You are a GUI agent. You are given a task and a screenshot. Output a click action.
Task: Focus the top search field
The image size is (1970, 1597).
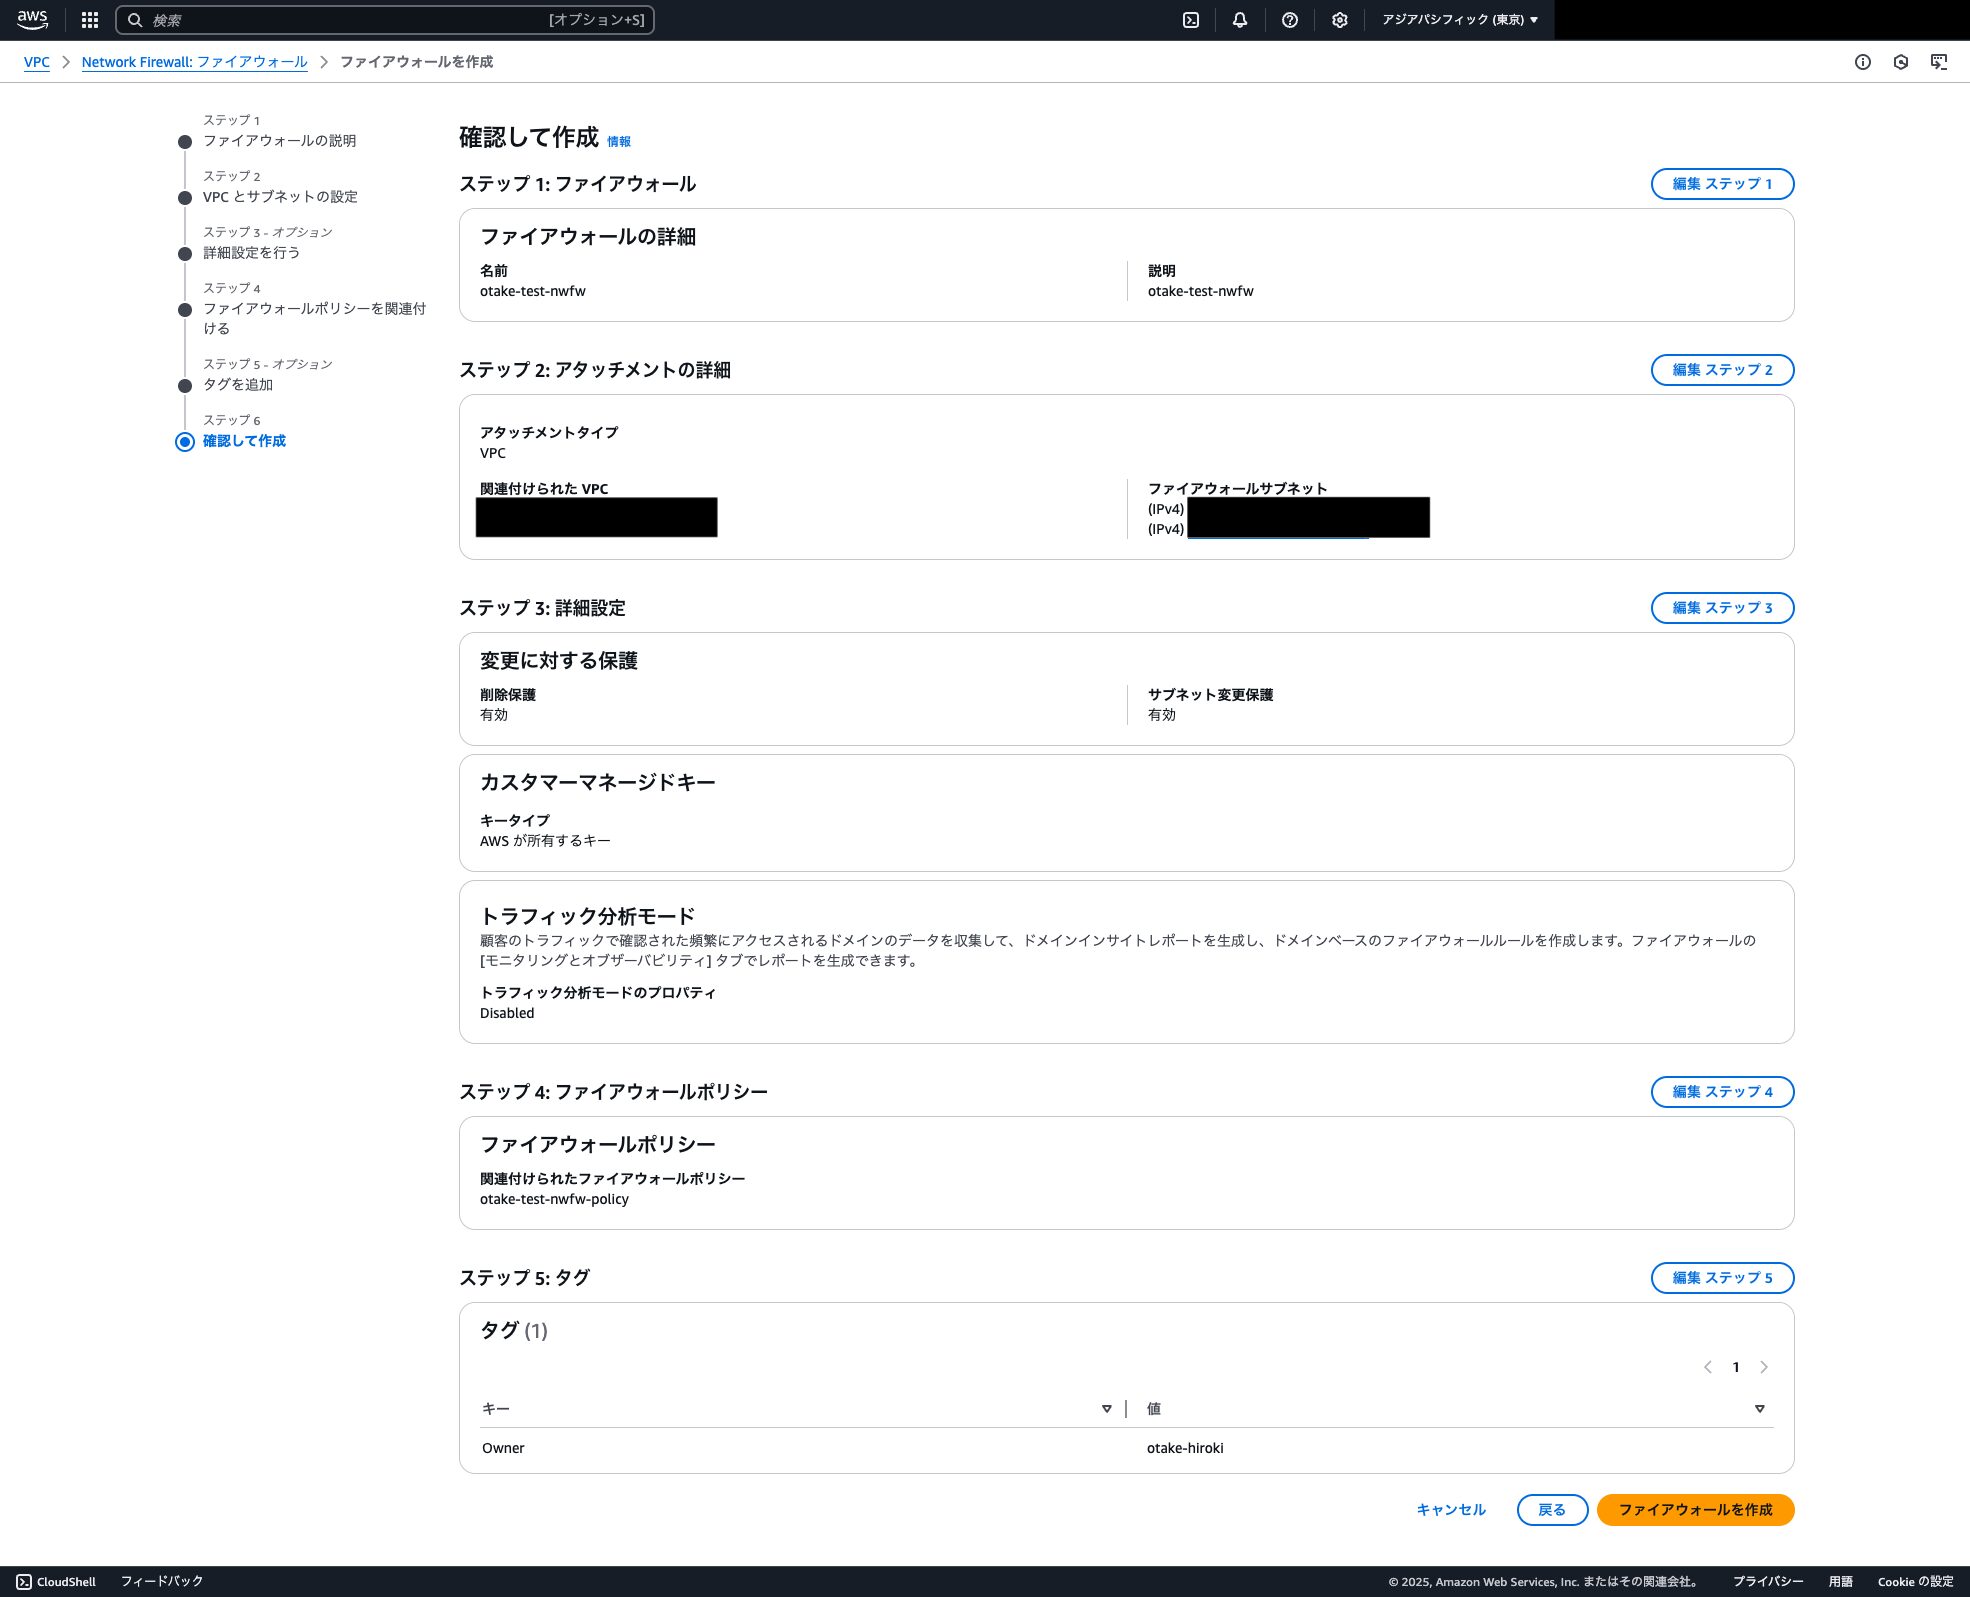pos(385,20)
